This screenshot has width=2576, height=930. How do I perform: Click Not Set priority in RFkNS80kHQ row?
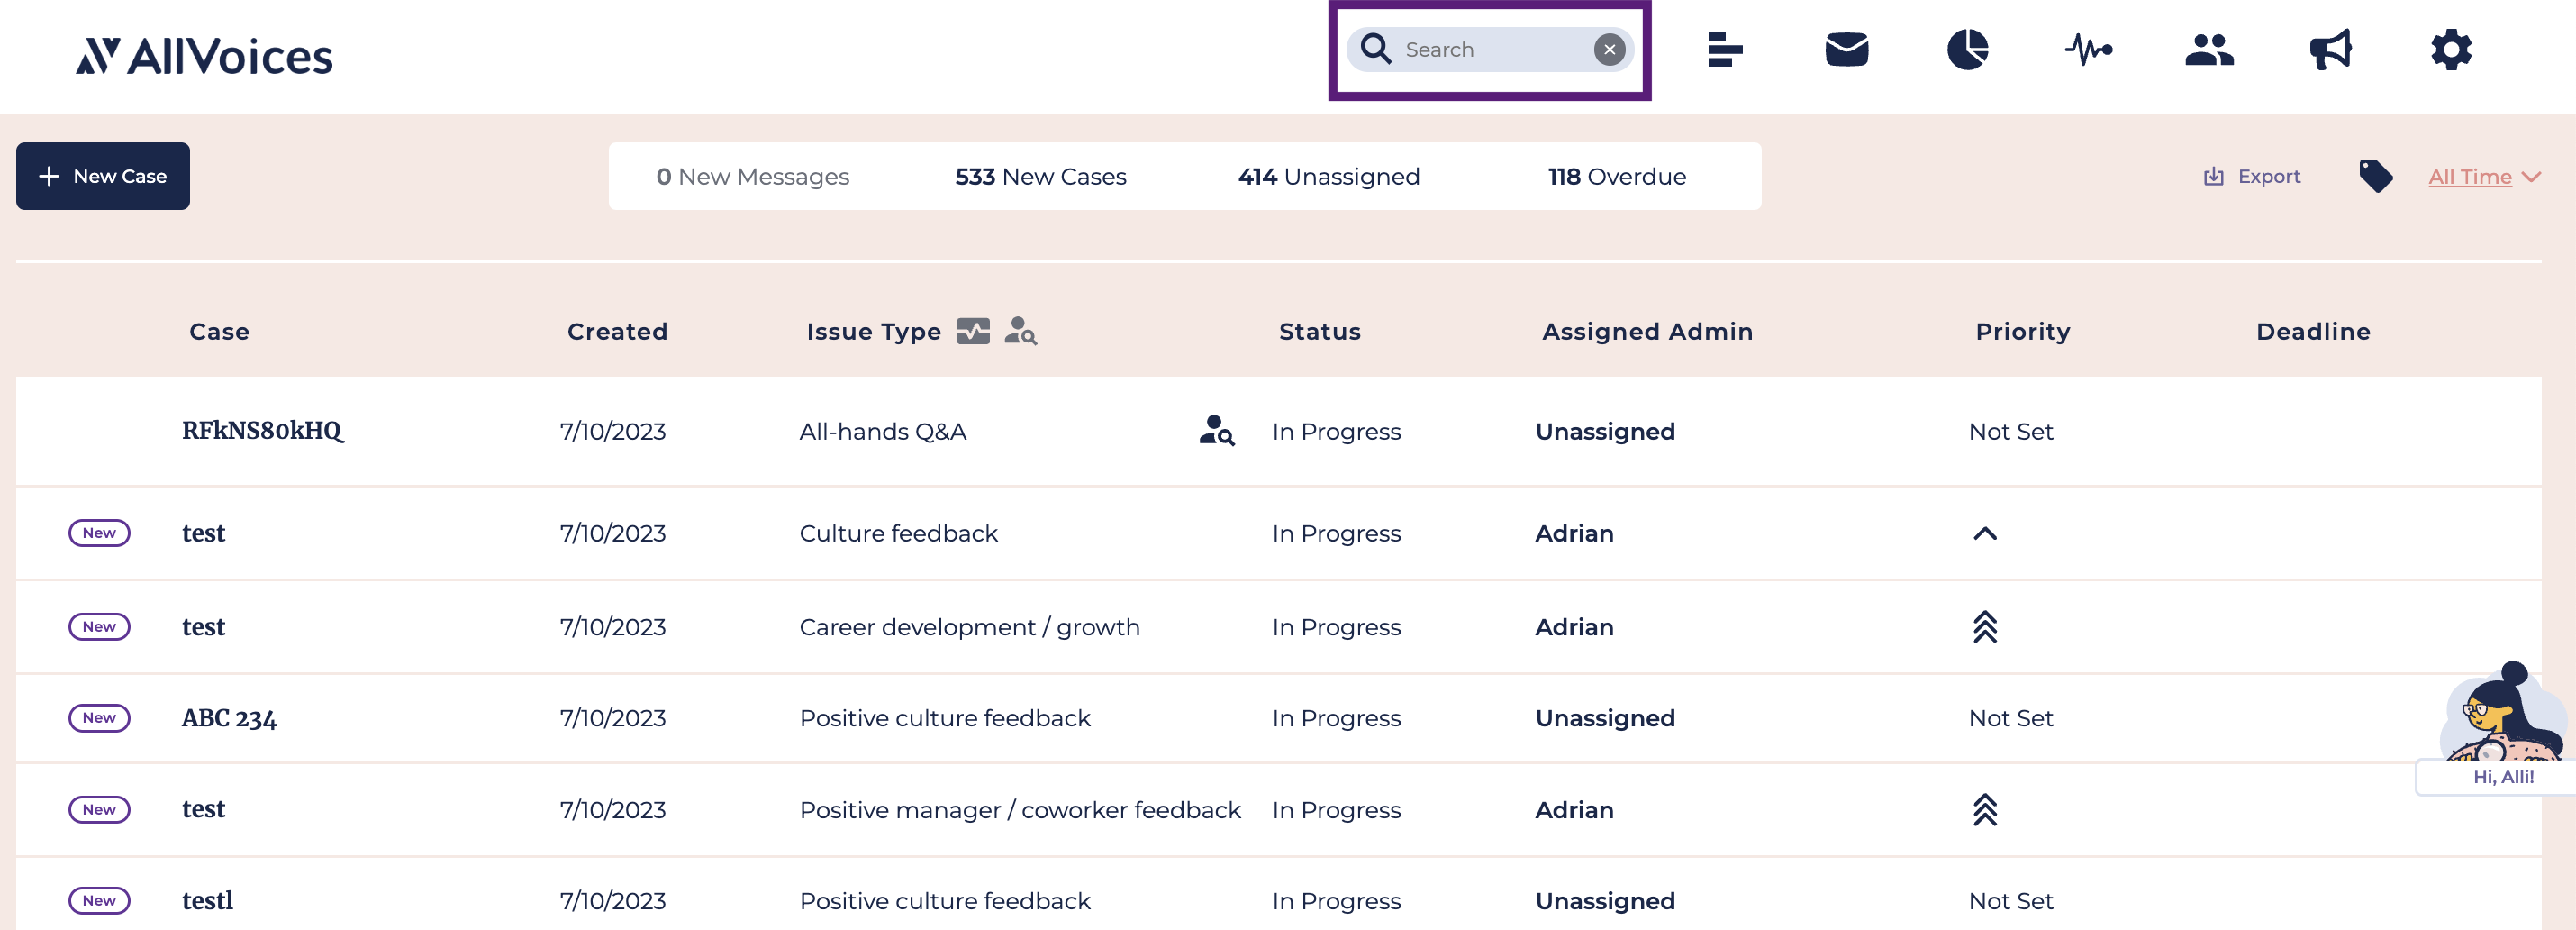point(2010,431)
